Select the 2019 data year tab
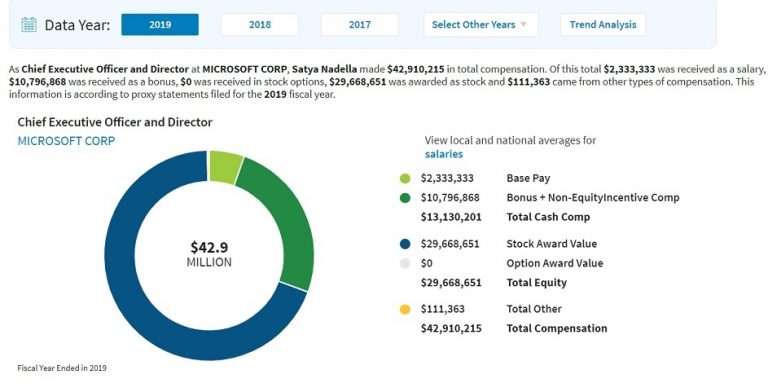The image size is (768, 392). [x=160, y=24]
